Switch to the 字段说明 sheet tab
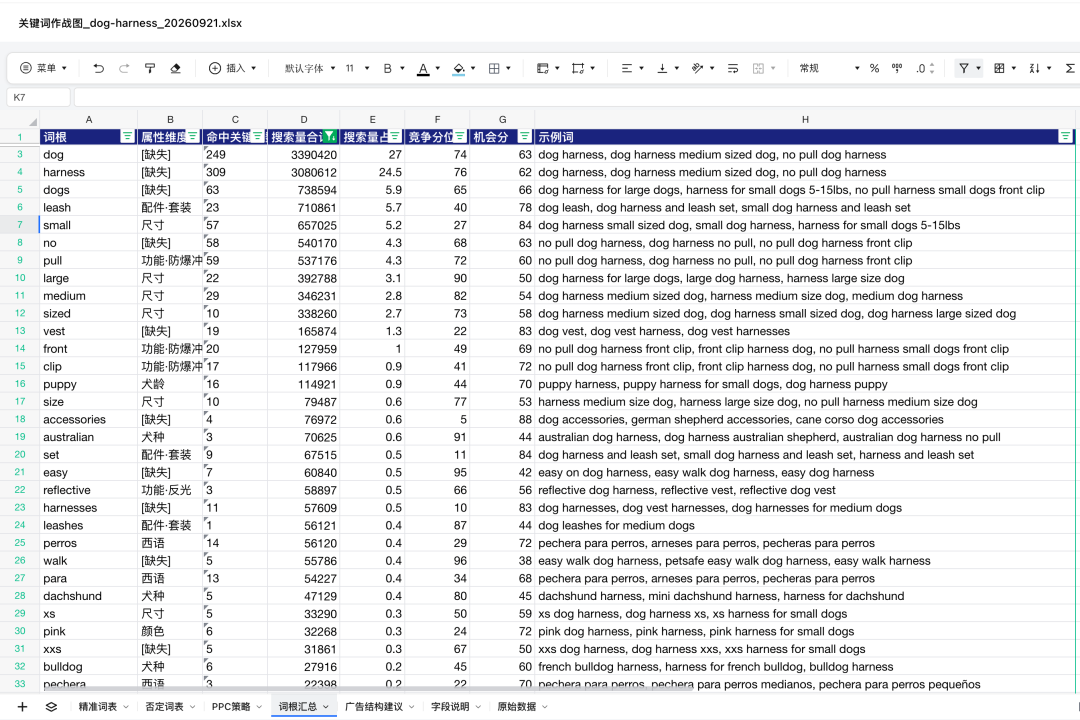This screenshot has width=1080, height=720. [450, 707]
